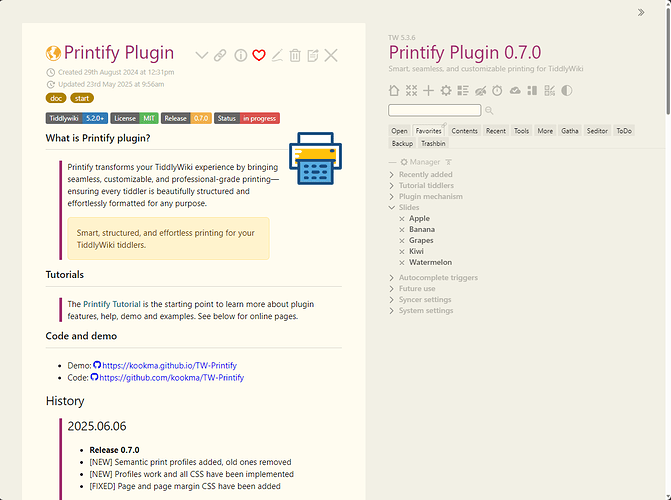Switch to the Recent tab
This screenshot has height=500, width=671.
click(x=496, y=131)
